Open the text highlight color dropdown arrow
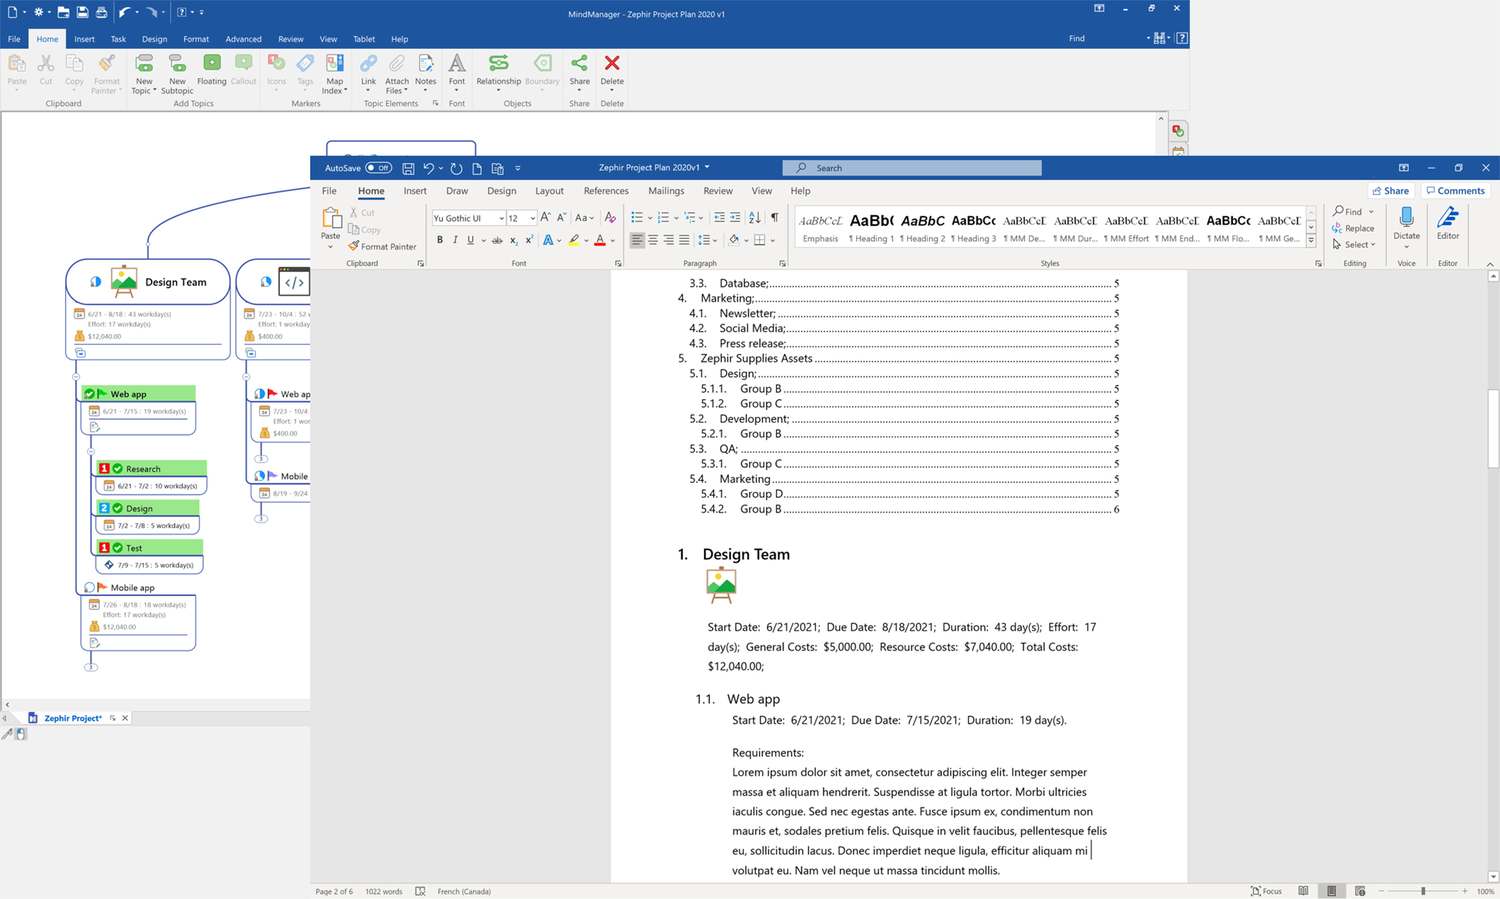1500x899 pixels. (x=585, y=239)
